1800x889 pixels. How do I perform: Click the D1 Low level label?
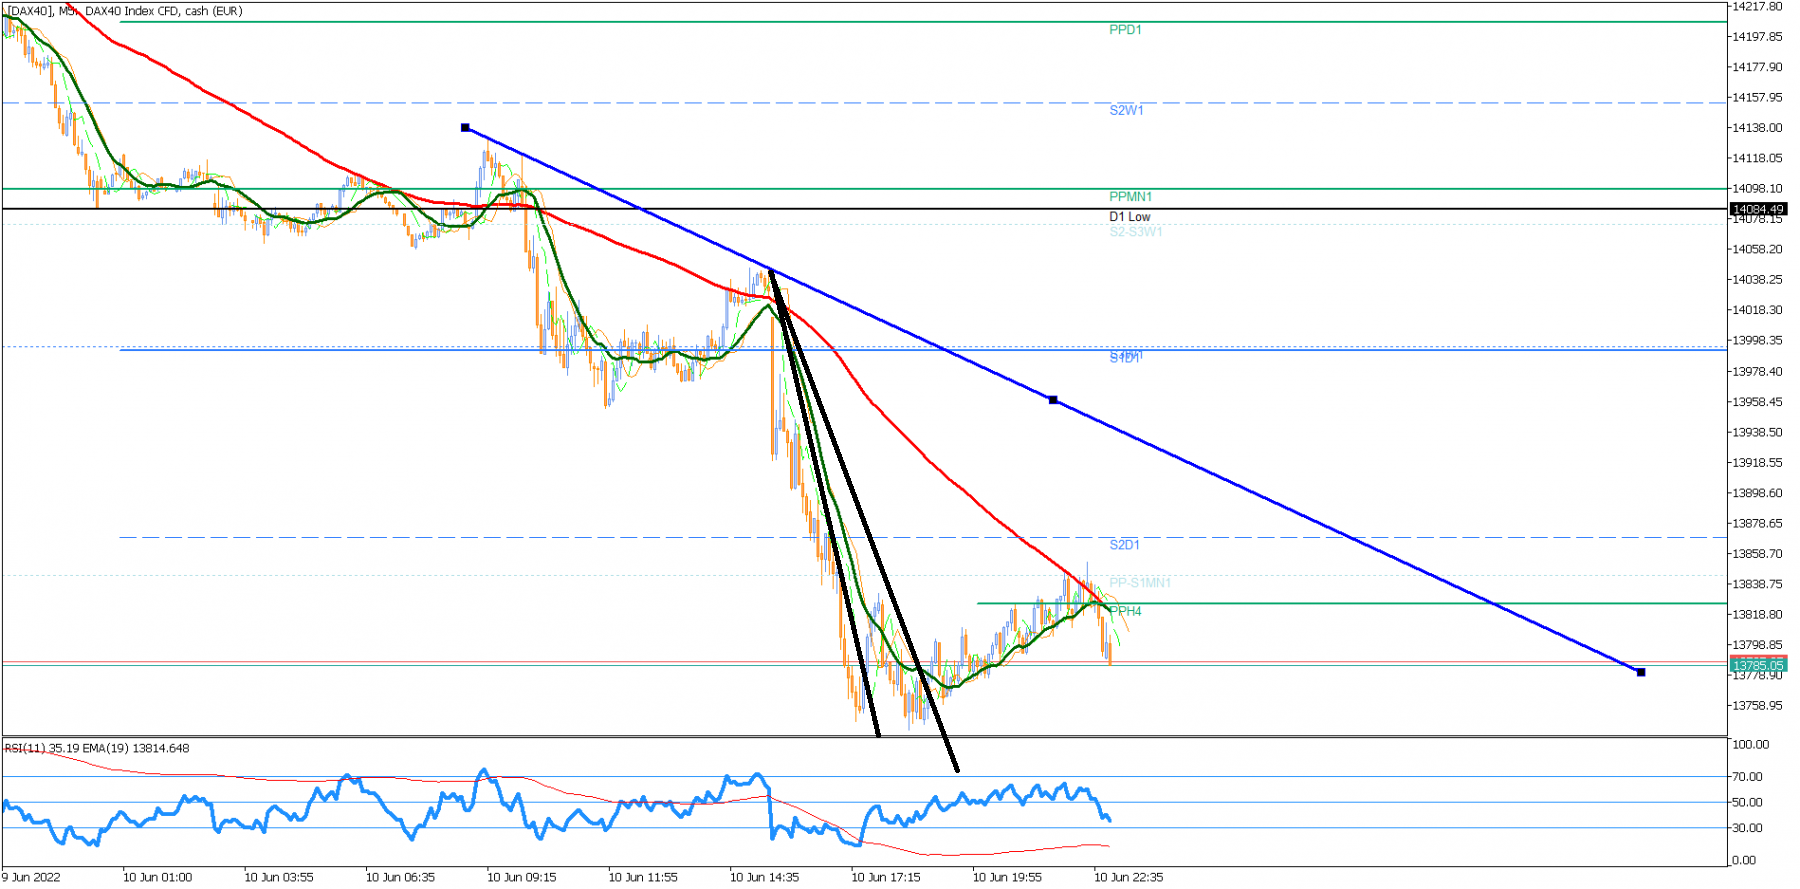point(1129,217)
